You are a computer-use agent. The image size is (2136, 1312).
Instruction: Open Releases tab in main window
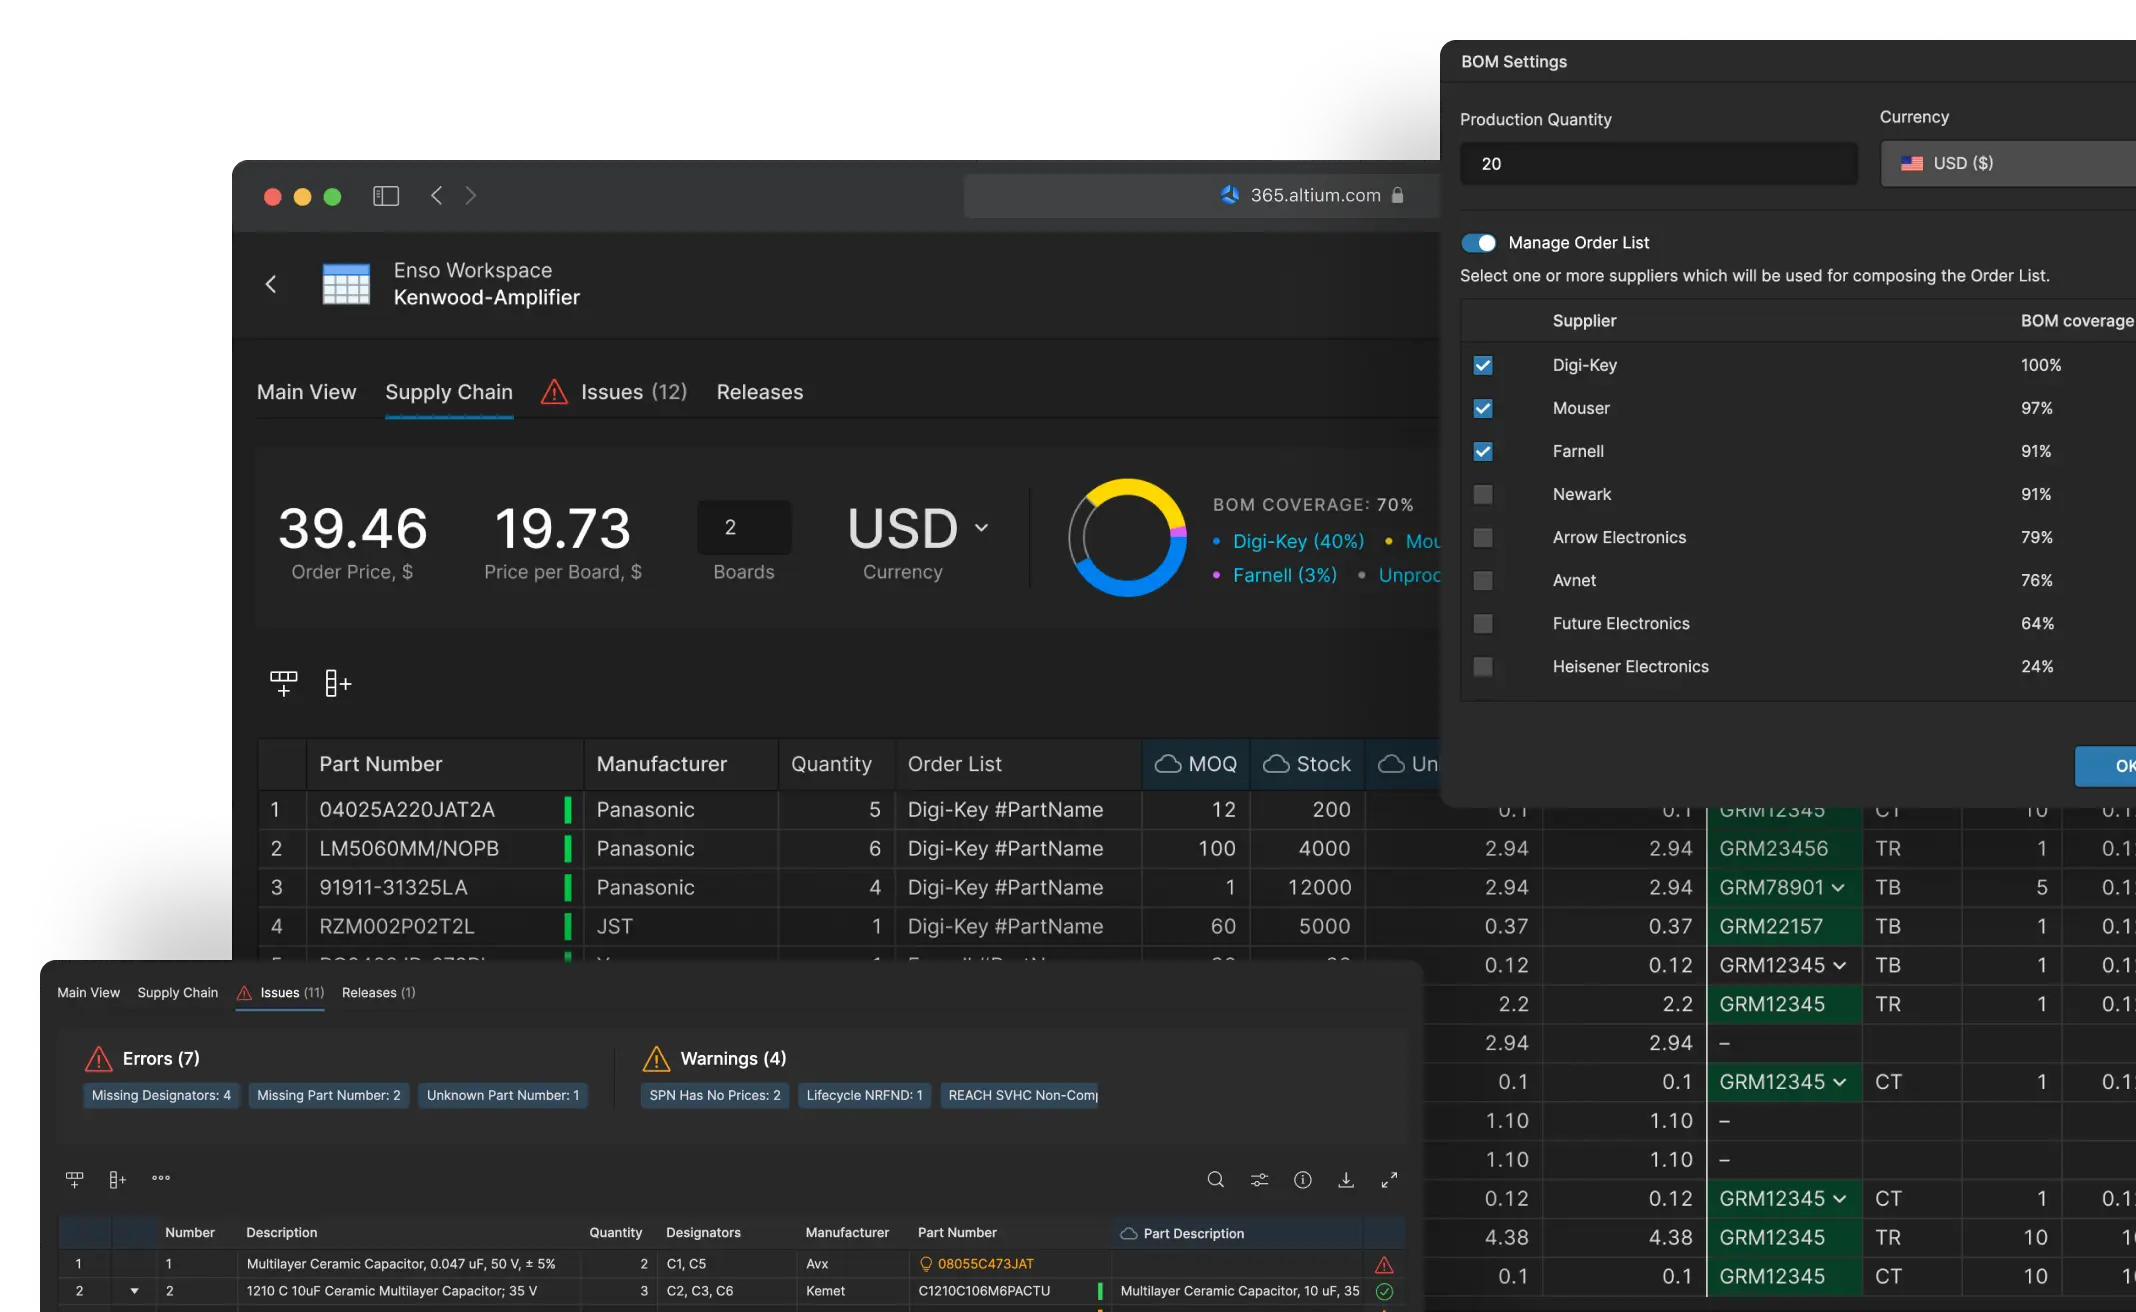(760, 392)
